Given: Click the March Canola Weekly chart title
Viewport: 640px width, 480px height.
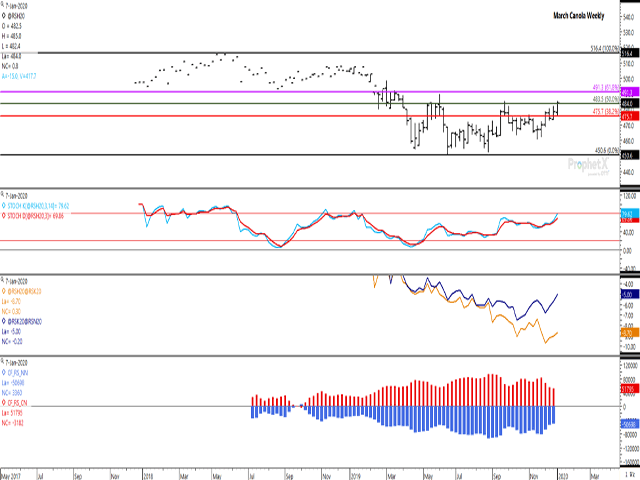Looking at the screenshot, I should coord(578,16).
